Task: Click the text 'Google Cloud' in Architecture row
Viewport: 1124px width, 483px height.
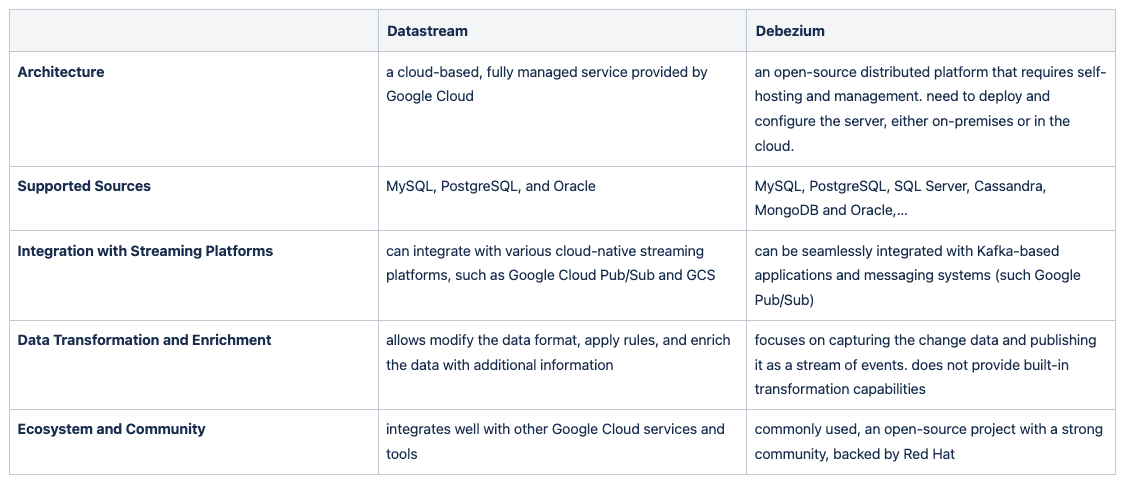Action: [x=430, y=96]
